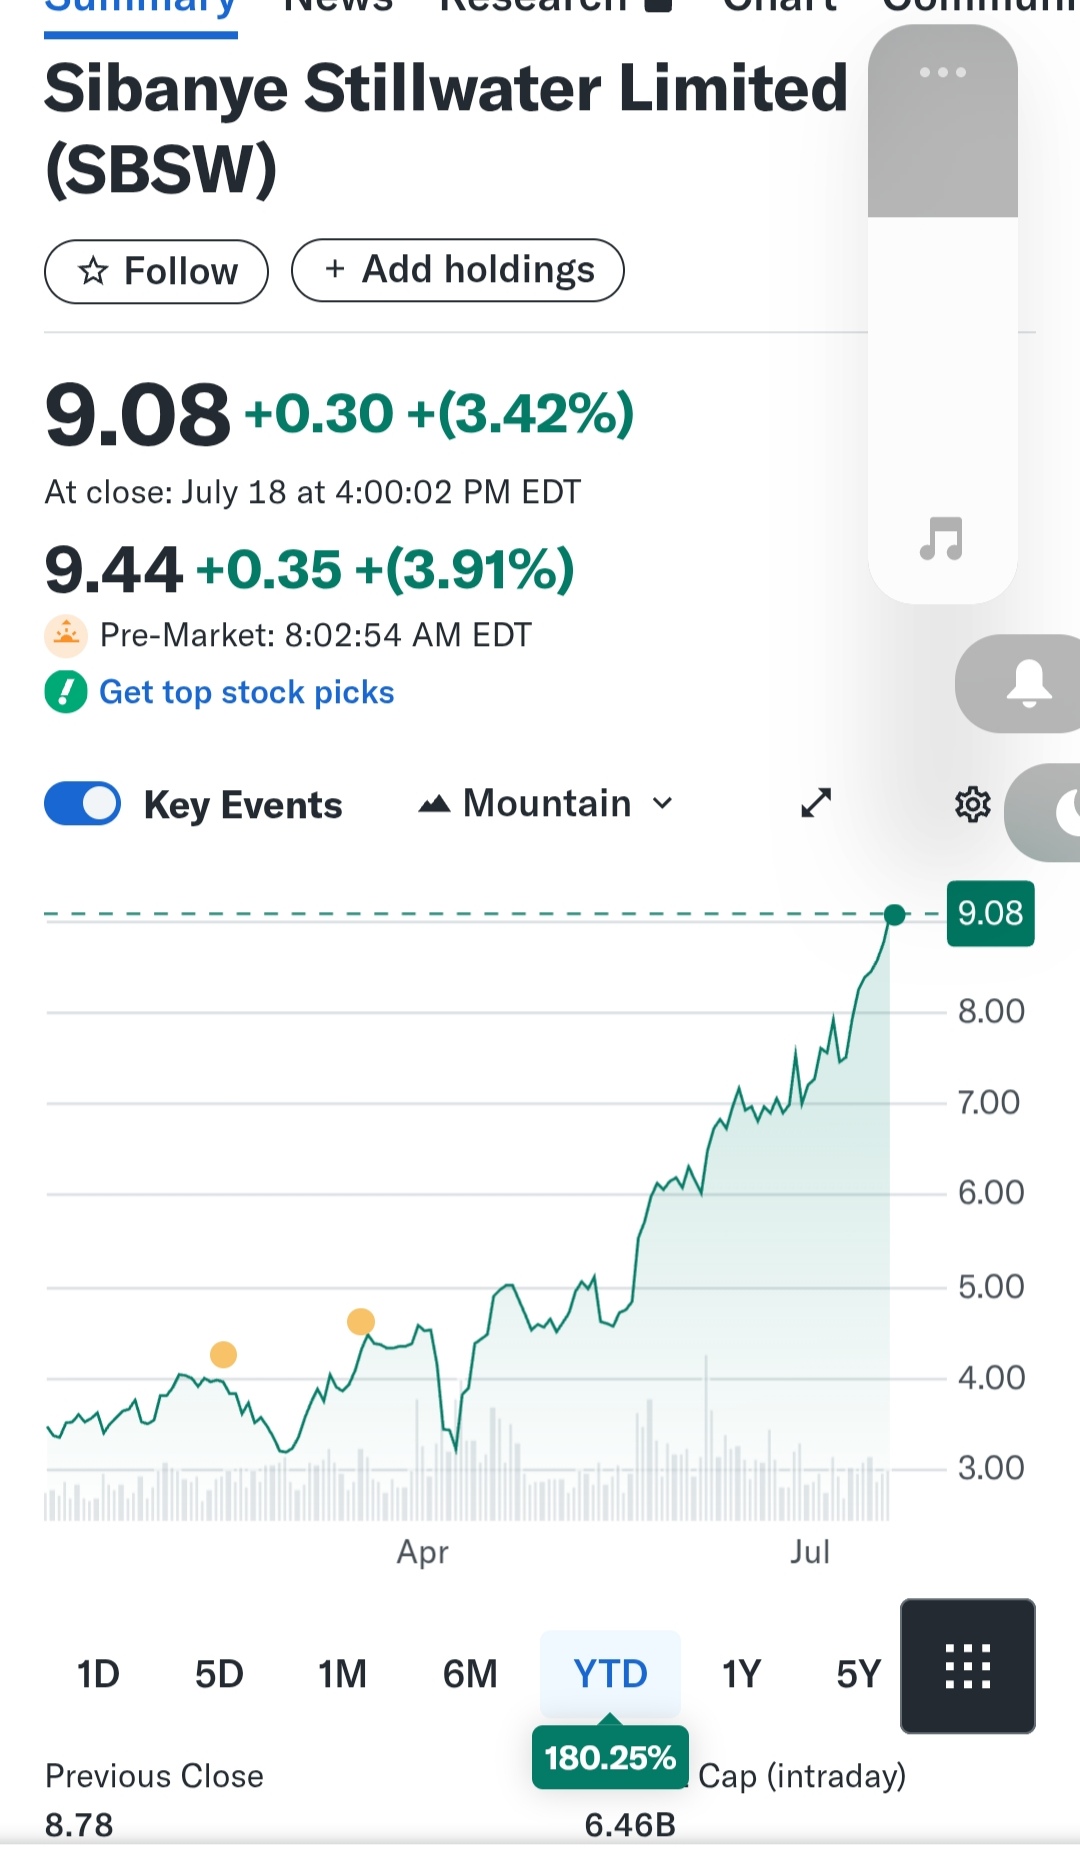This screenshot has height=1855, width=1080.
Task: Tap the pre-market sunrise icon
Action: click(66, 635)
